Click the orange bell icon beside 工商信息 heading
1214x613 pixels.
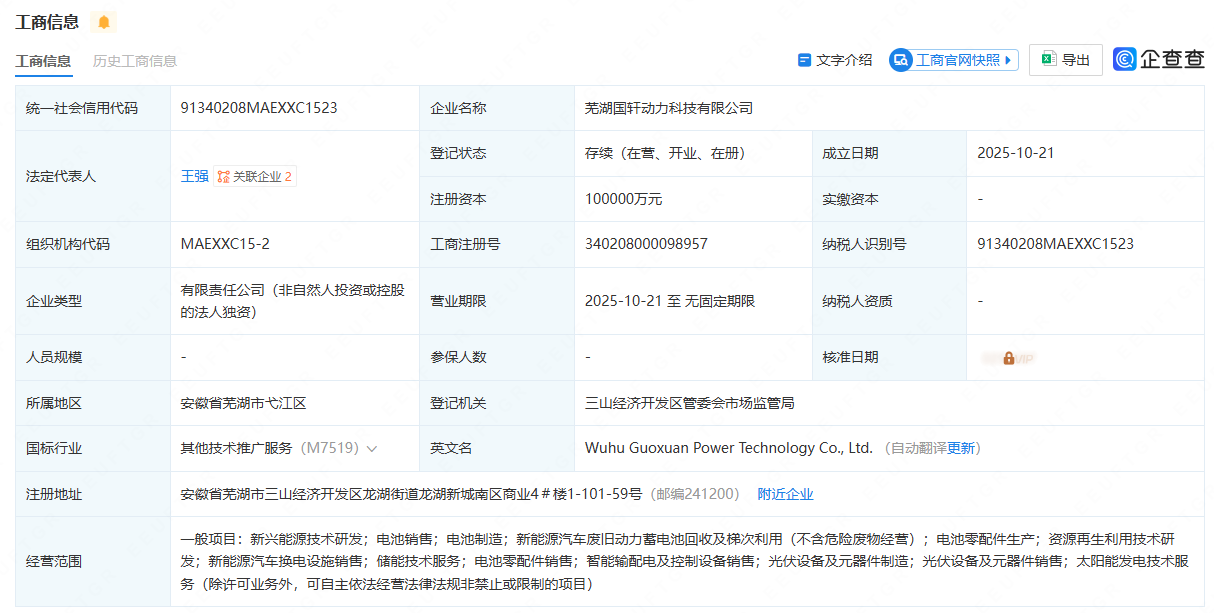pos(104,22)
